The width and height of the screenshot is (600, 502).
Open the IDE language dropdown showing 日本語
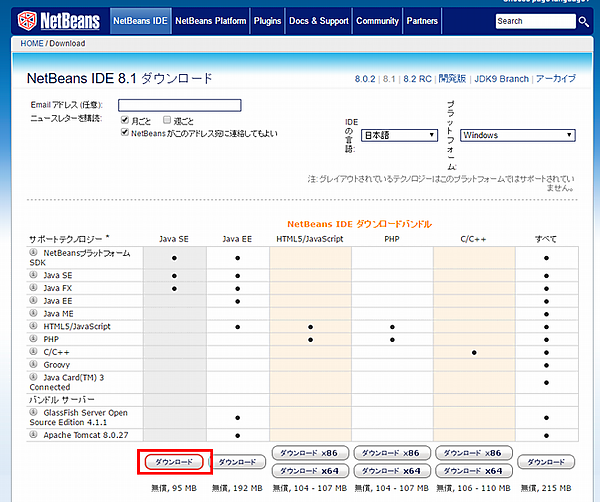(399, 135)
